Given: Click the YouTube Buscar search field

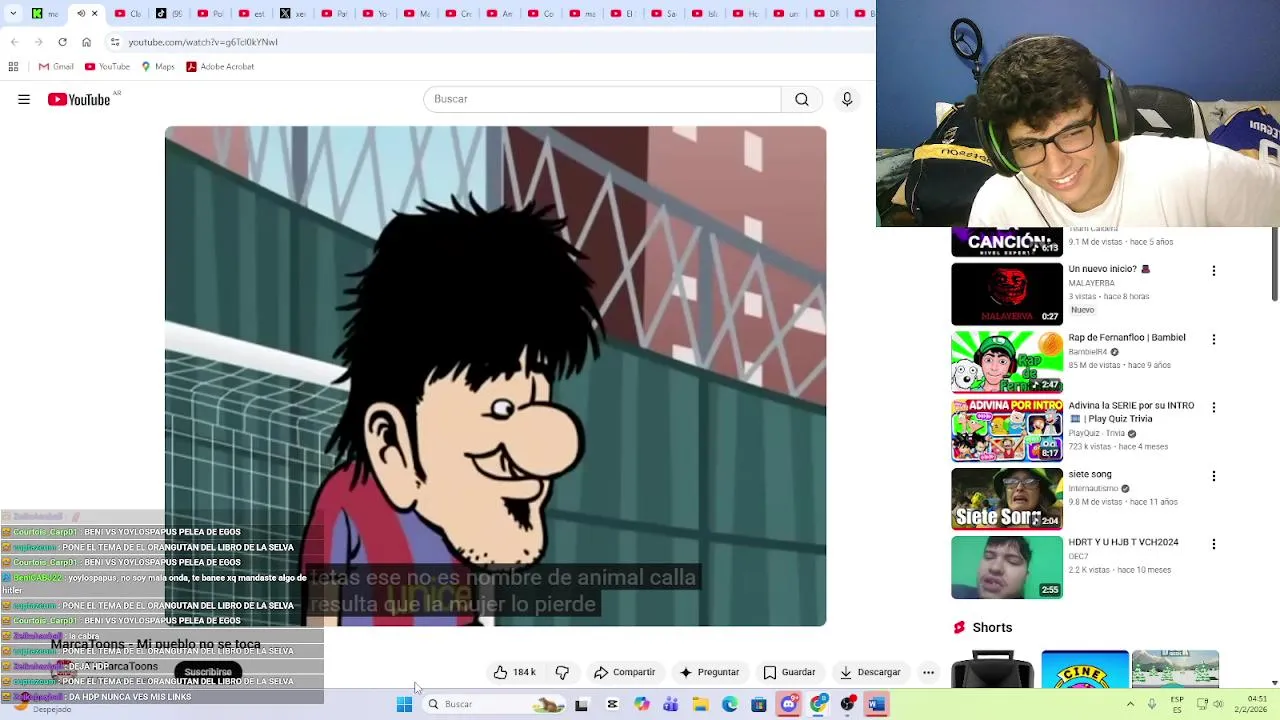Looking at the screenshot, I should click(602, 99).
